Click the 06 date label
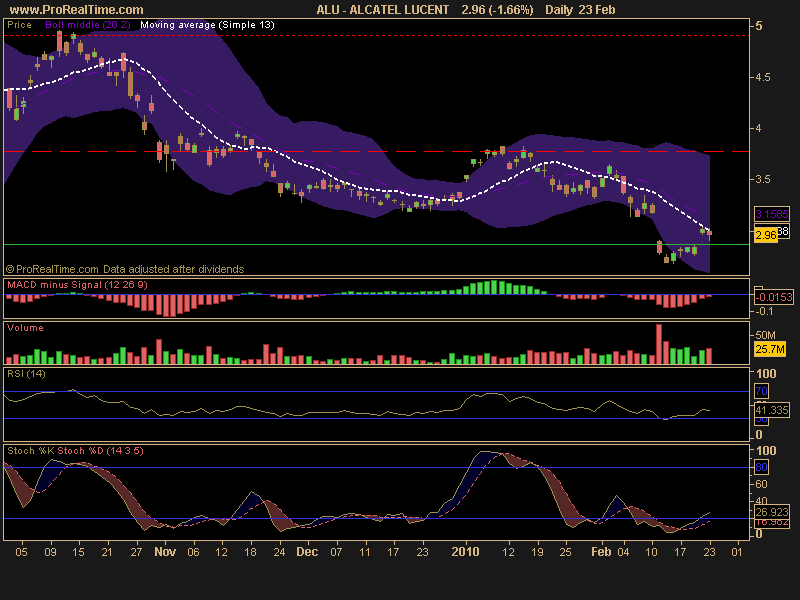This screenshot has width=800, height=600. coord(193,552)
